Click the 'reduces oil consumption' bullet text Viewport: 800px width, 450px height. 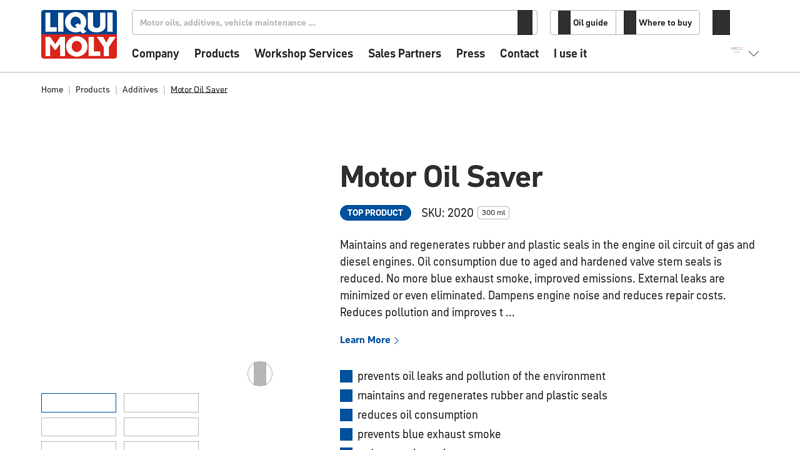pos(417,415)
